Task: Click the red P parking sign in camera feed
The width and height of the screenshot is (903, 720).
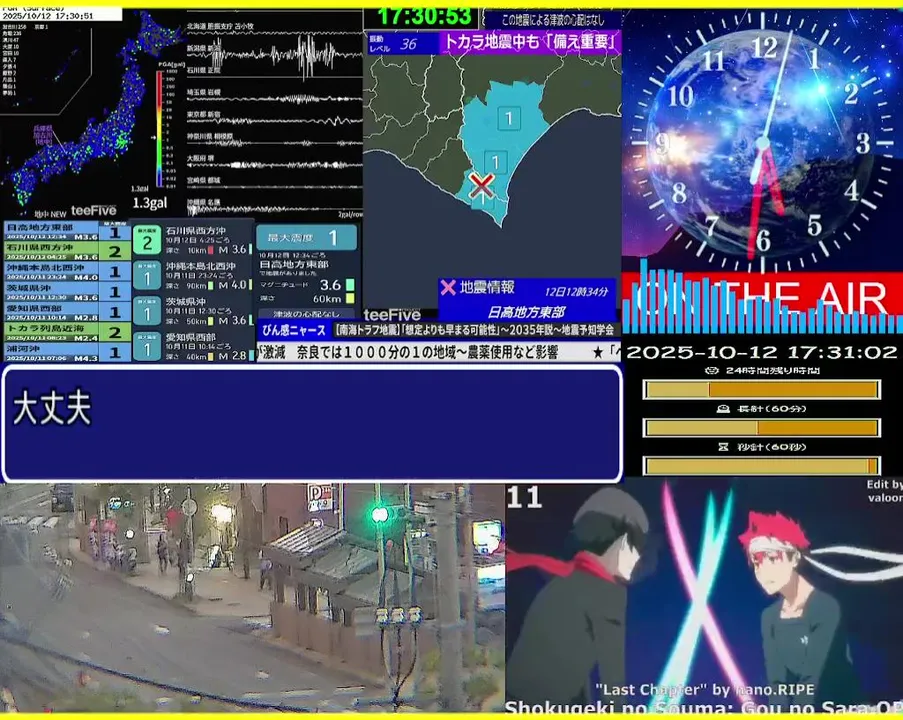Action: [x=320, y=497]
